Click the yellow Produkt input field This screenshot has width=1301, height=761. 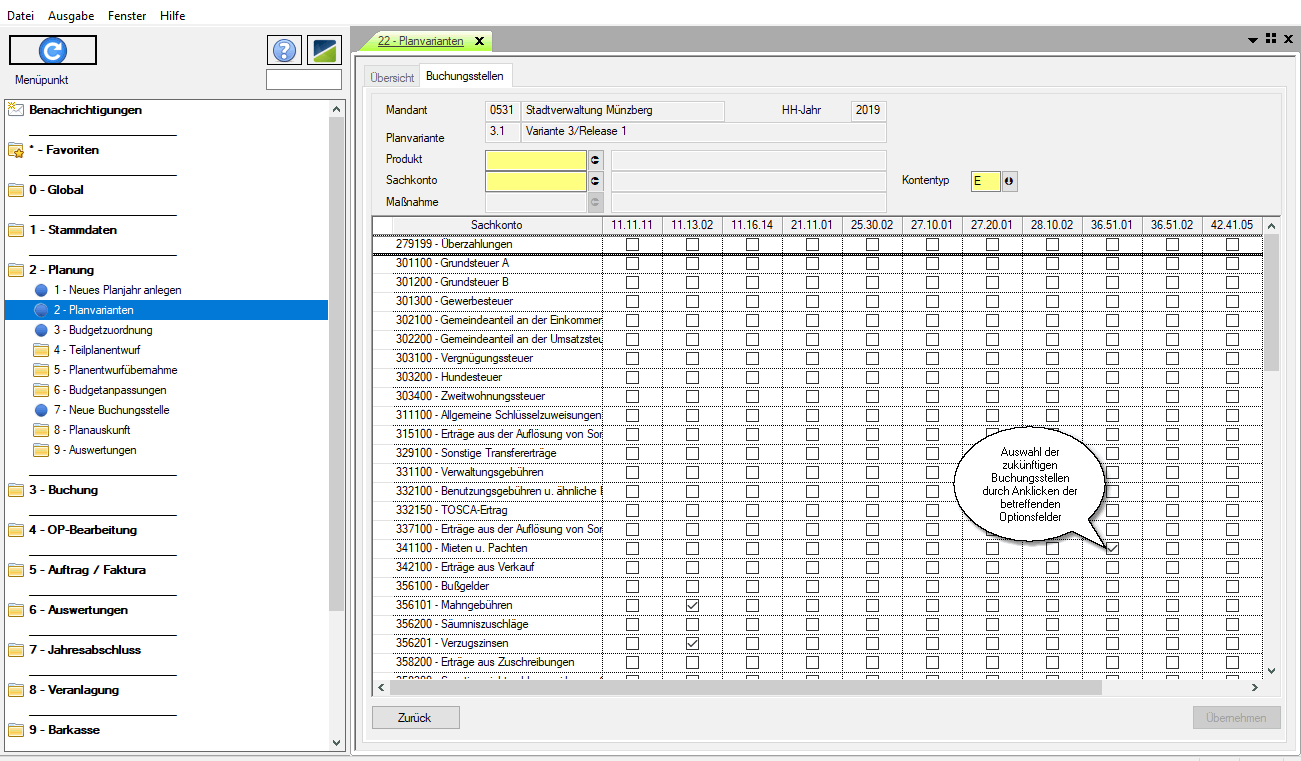[535, 160]
